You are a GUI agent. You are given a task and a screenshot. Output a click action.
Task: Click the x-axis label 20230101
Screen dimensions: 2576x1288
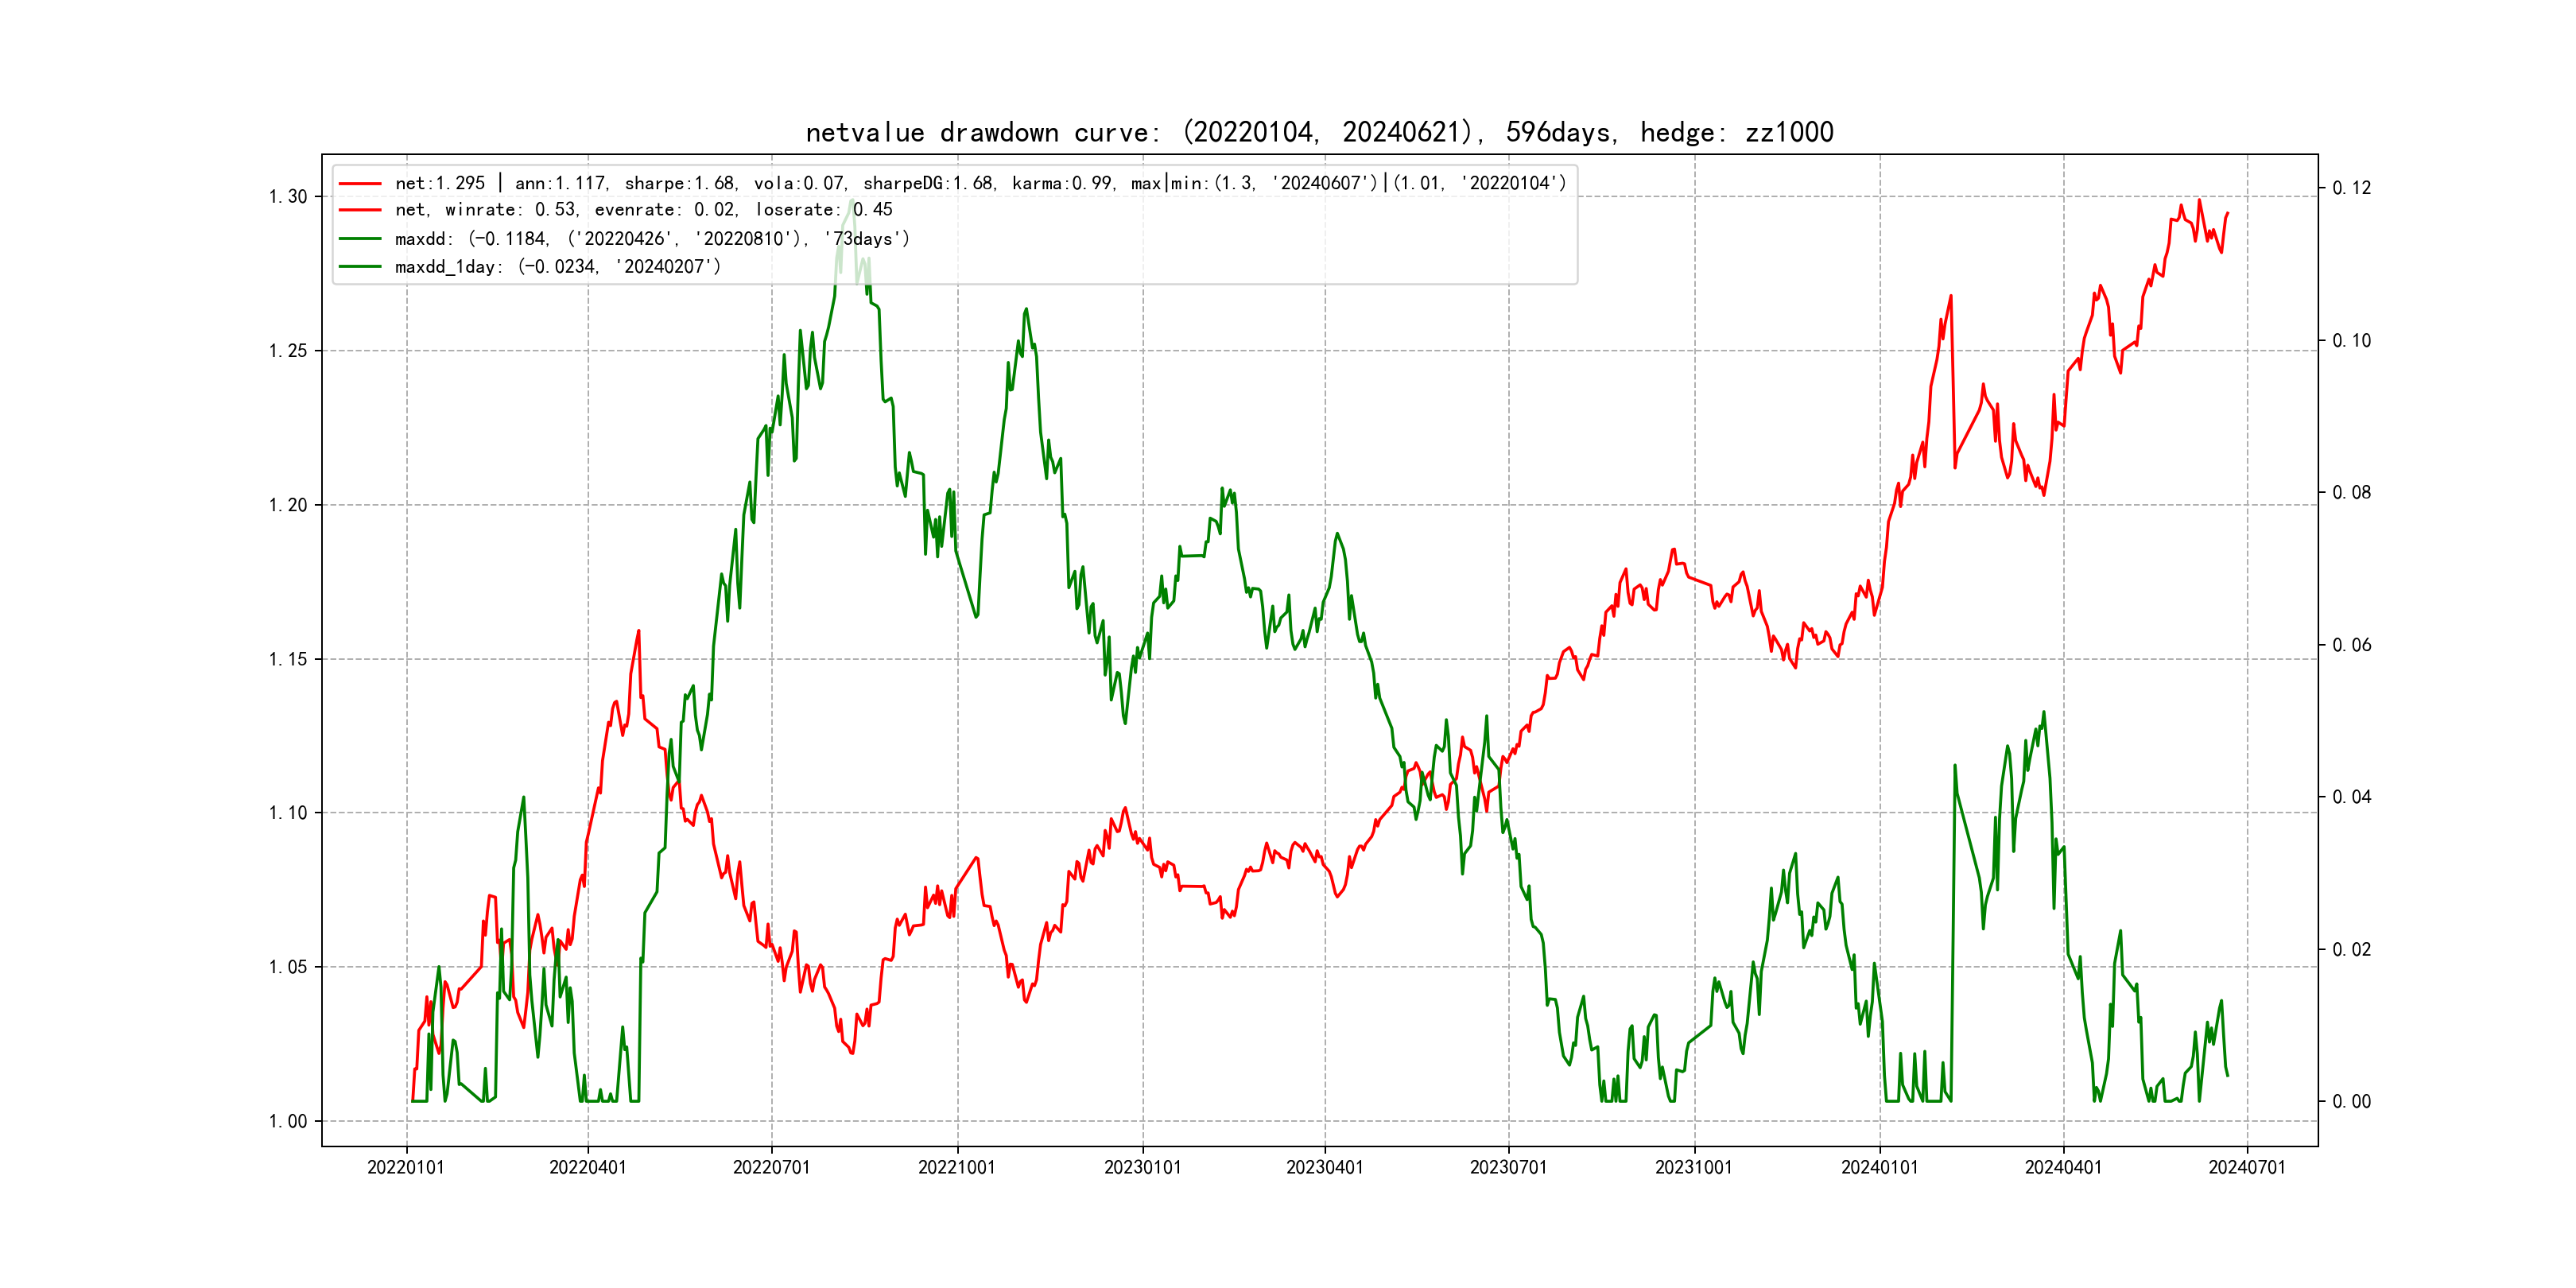(1142, 1167)
